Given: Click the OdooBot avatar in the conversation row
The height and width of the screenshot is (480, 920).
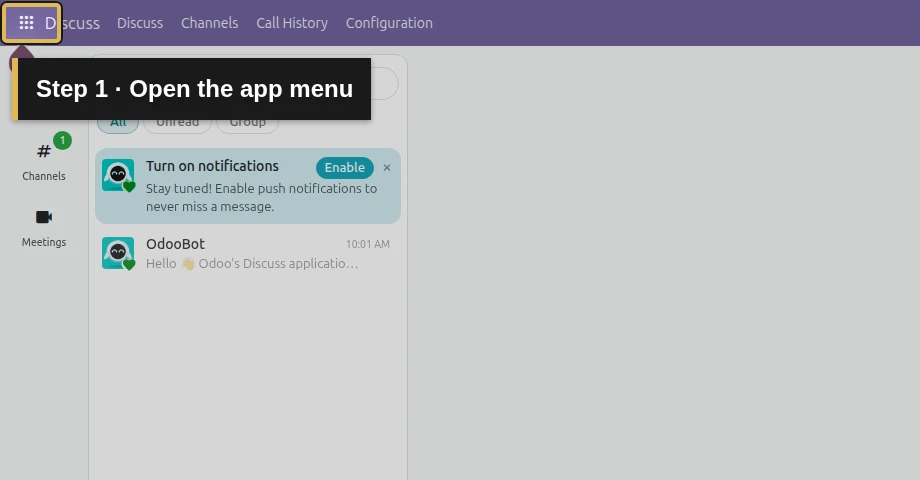Looking at the screenshot, I should (118, 253).
